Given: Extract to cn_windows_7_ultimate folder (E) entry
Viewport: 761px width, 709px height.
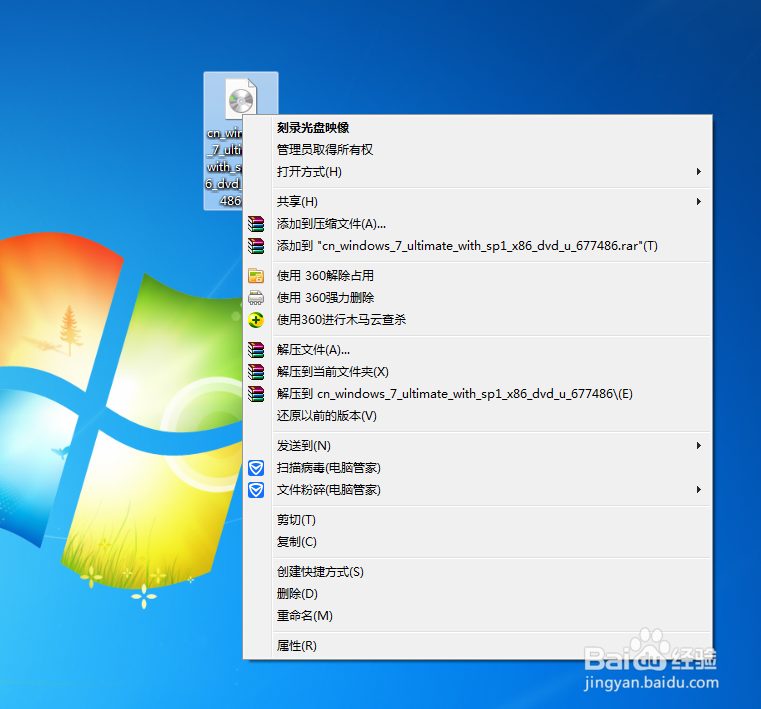Looking at the screenshot, I should (x=477, y=394).
